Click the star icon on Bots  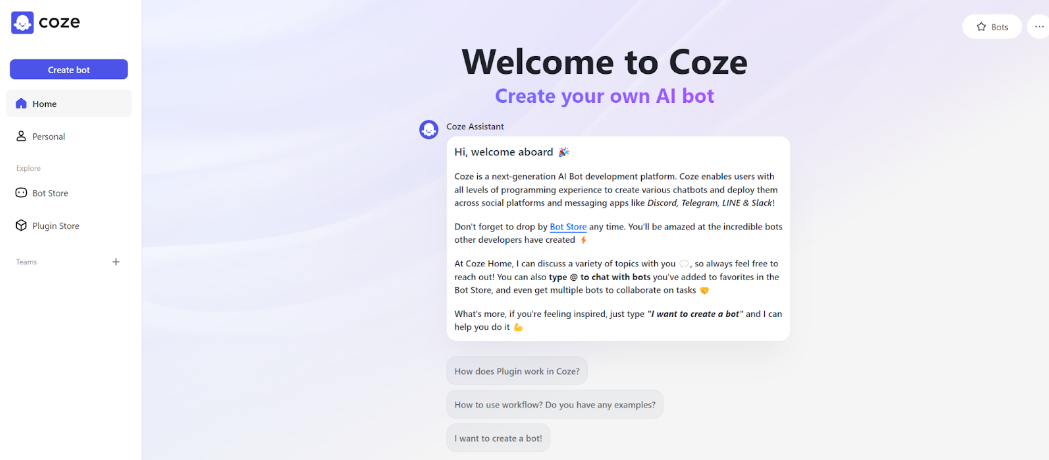point(981,27)
